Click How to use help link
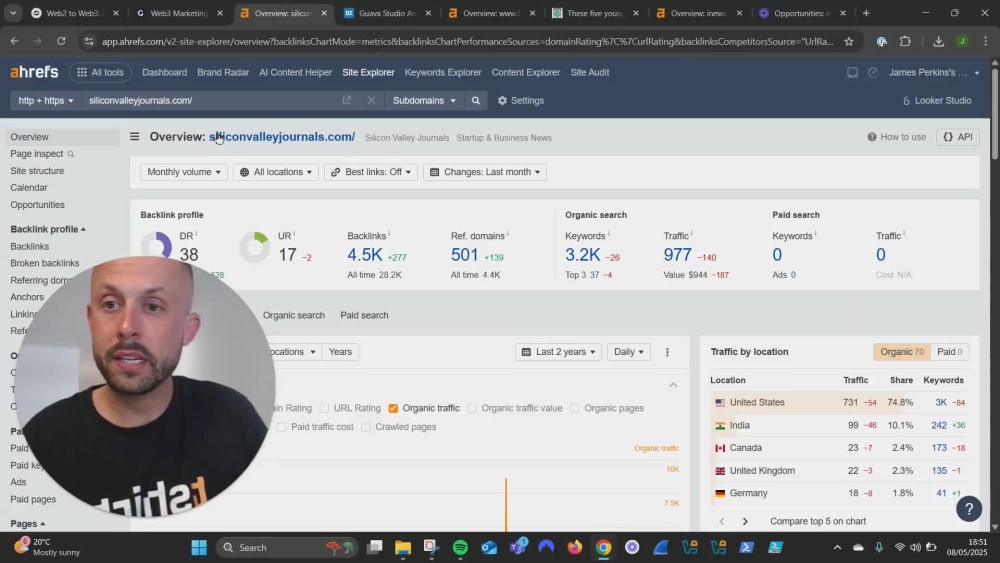Image resolution: width=1000 pixels, height=563 pixels. [896, 136]
